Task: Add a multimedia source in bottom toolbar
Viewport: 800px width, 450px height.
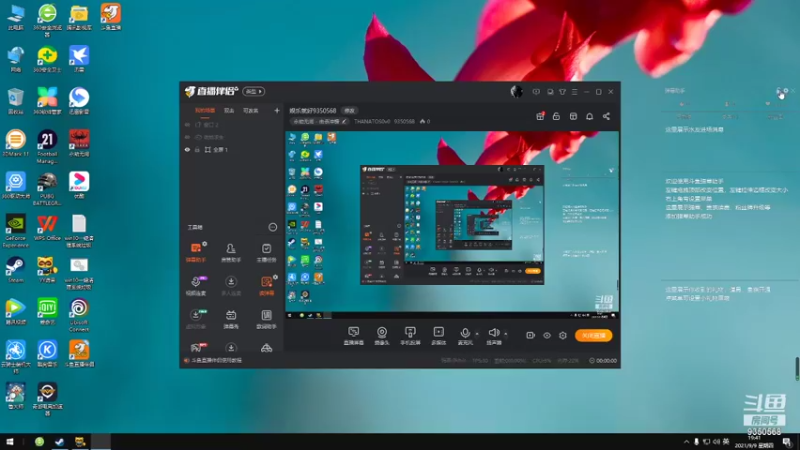Action: [438, 336]
